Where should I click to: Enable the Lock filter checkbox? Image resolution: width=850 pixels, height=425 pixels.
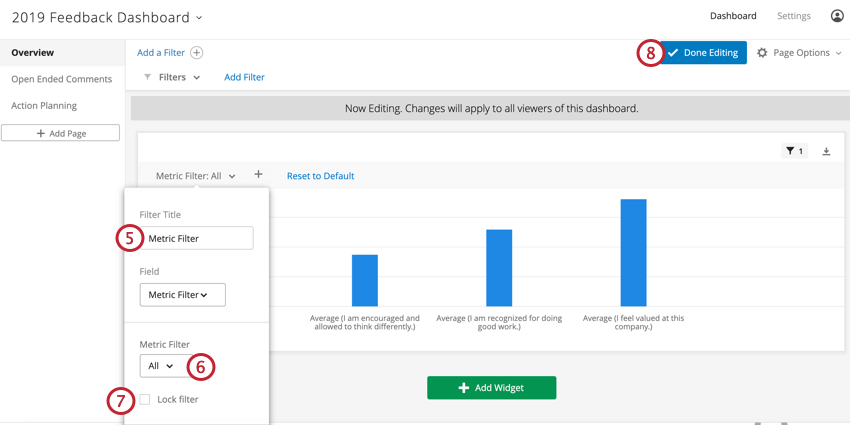145,400
